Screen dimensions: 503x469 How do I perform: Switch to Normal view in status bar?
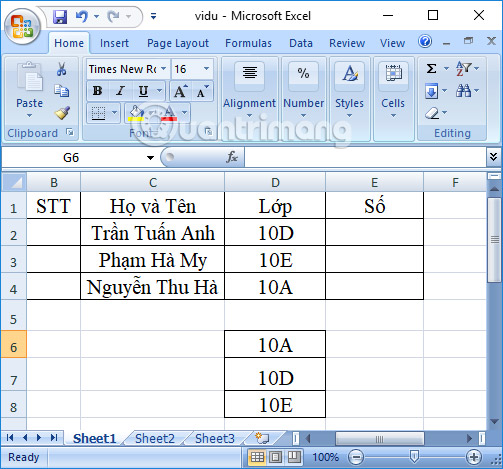pyautogui.click(x=257, y=457)
